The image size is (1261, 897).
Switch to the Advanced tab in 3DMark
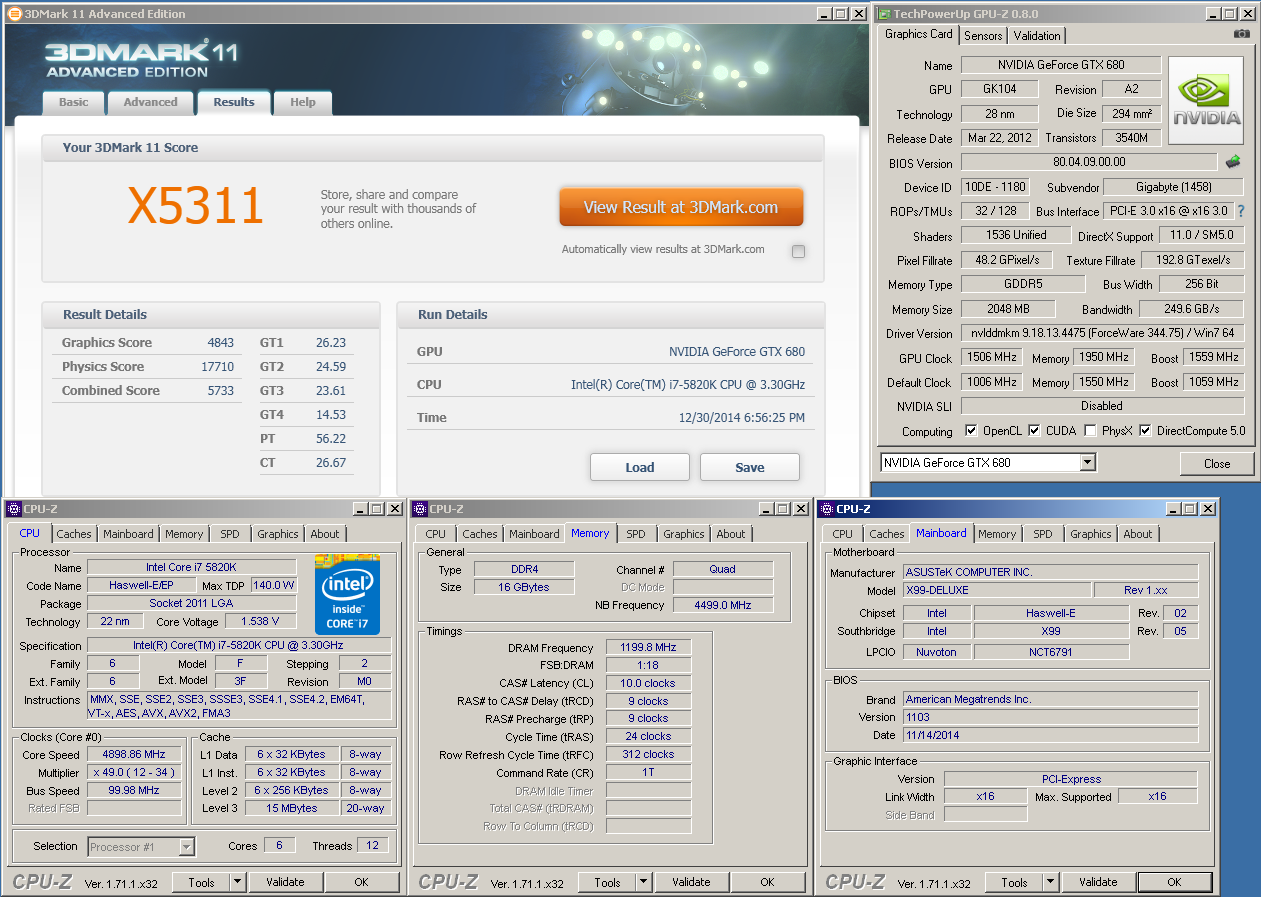pos(150,102)
